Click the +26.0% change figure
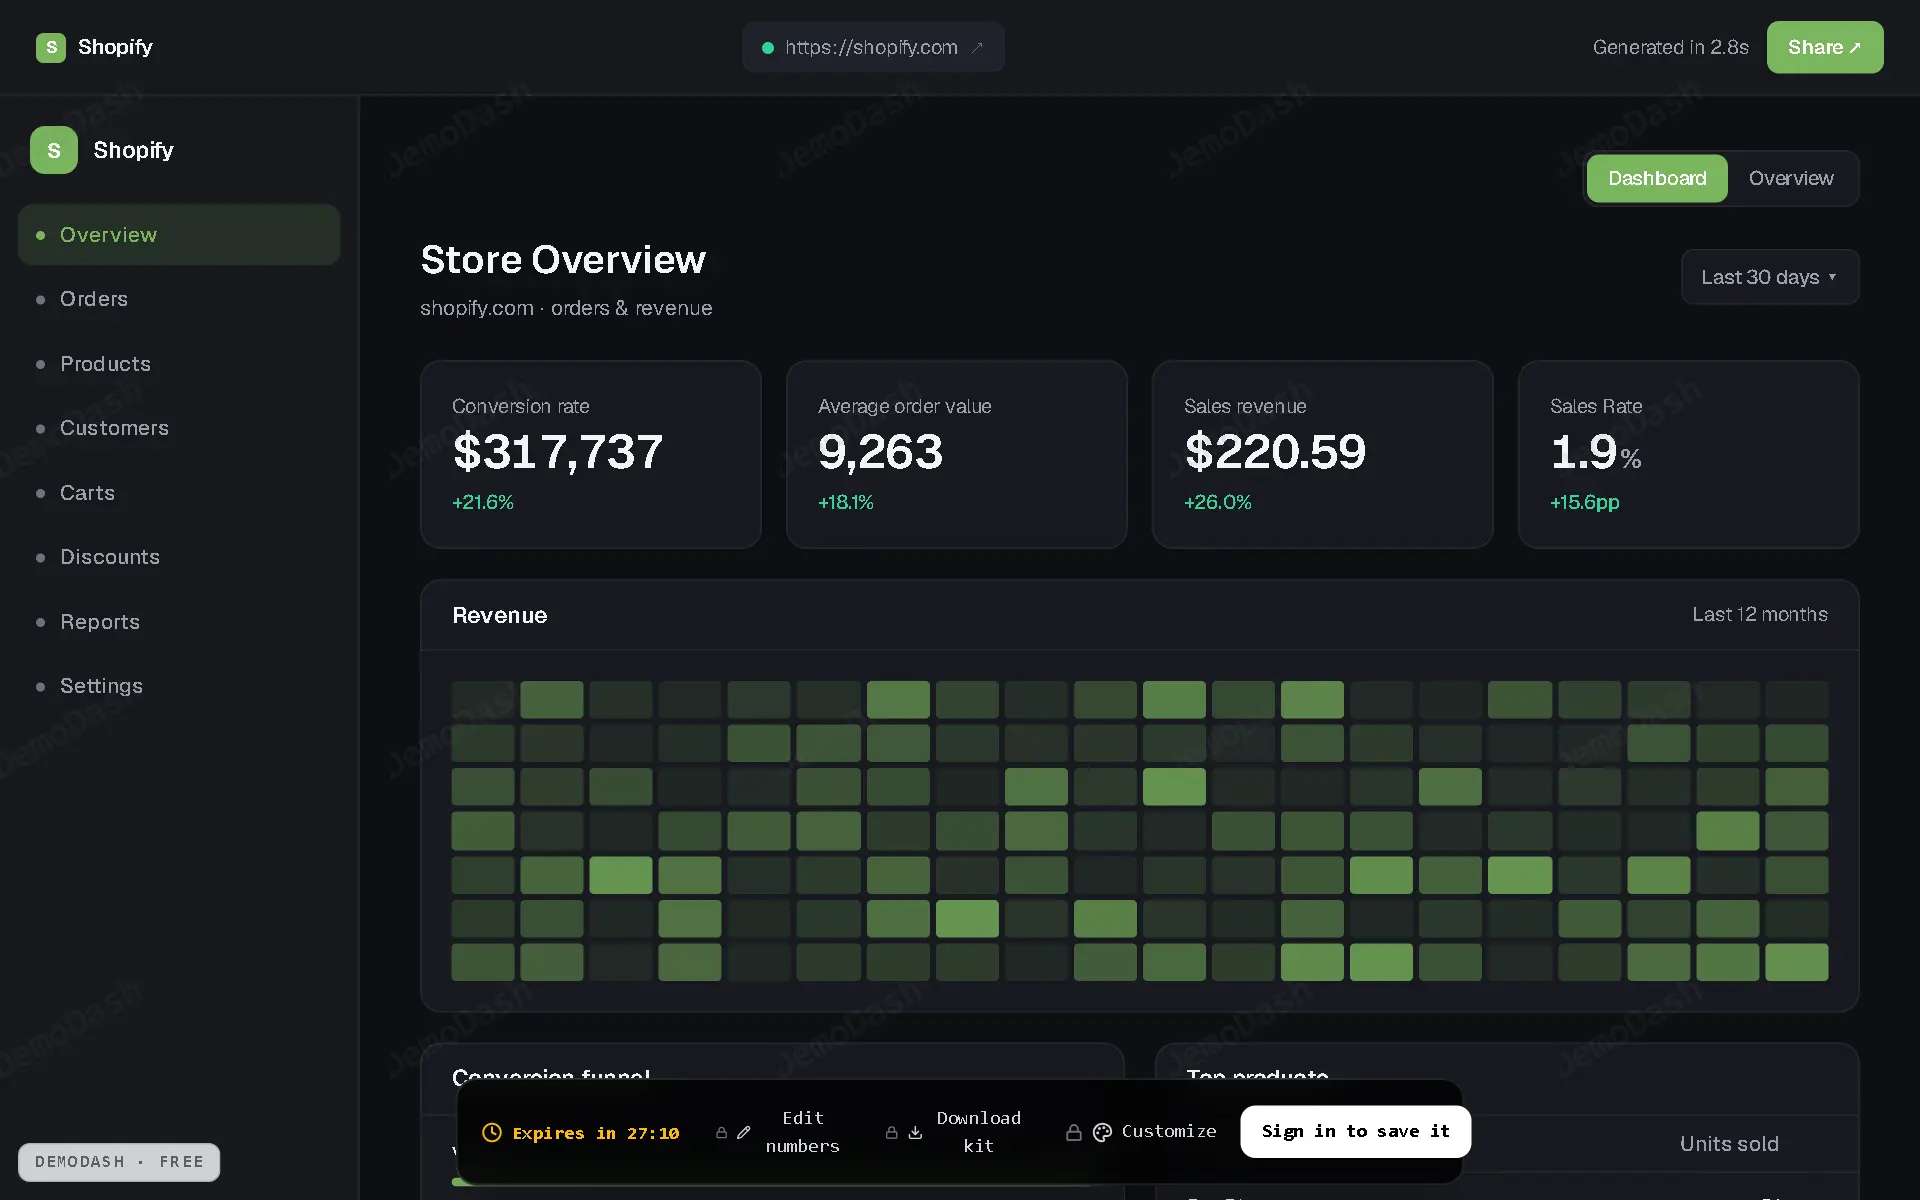Image resolution: width=1920 pixels, height=1200 pixels. (1218, 502)
